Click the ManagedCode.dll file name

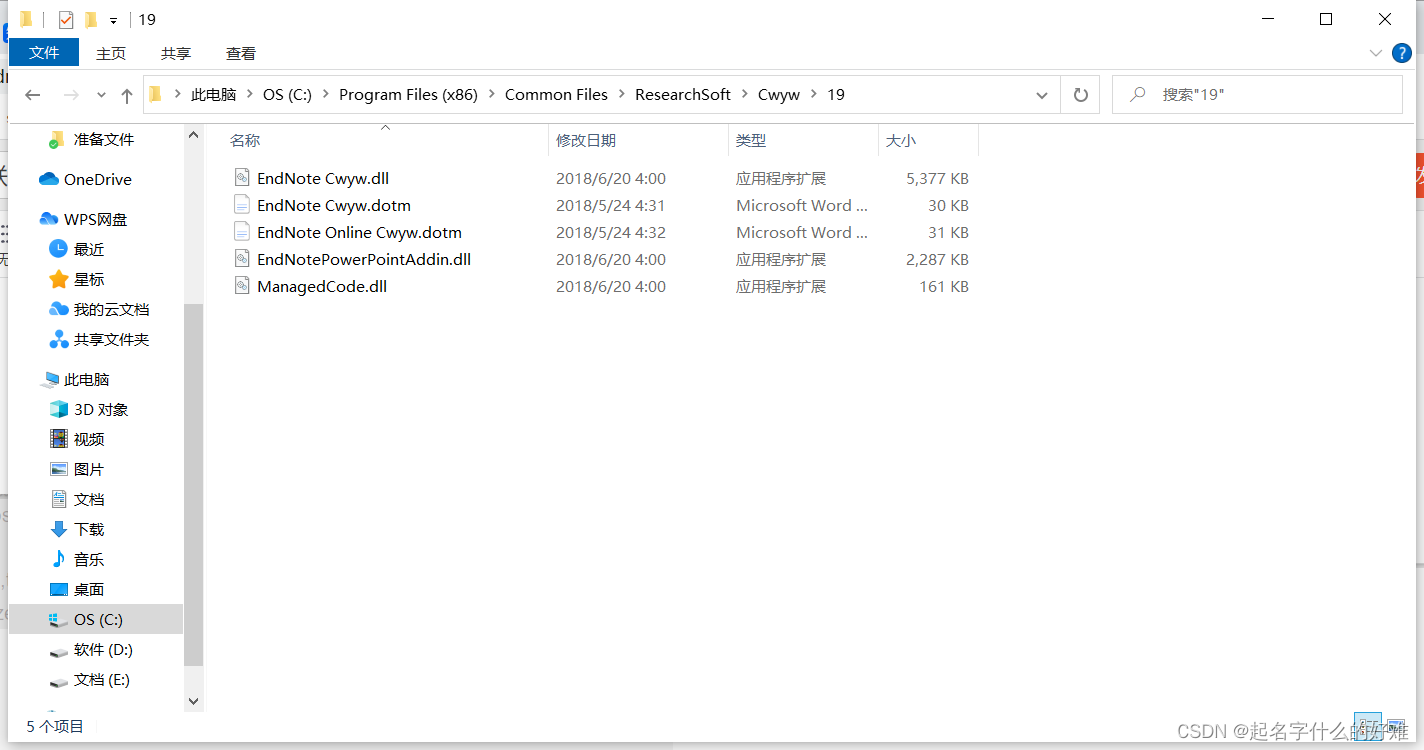[x=322, y=287]
